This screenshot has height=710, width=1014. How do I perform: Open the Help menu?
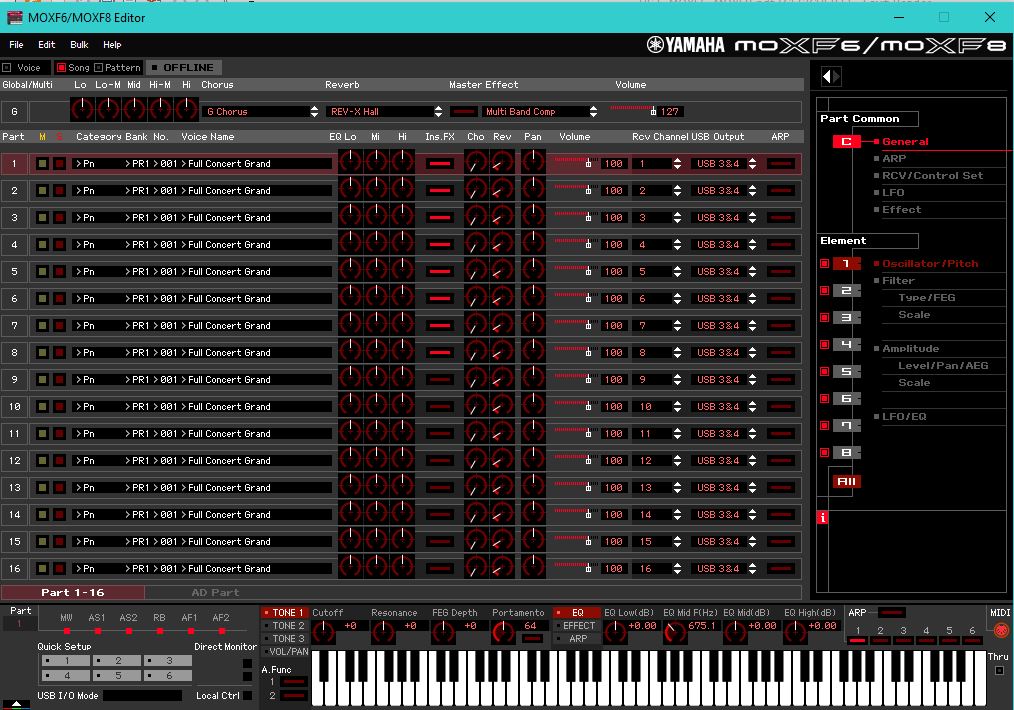coord(112,45)
